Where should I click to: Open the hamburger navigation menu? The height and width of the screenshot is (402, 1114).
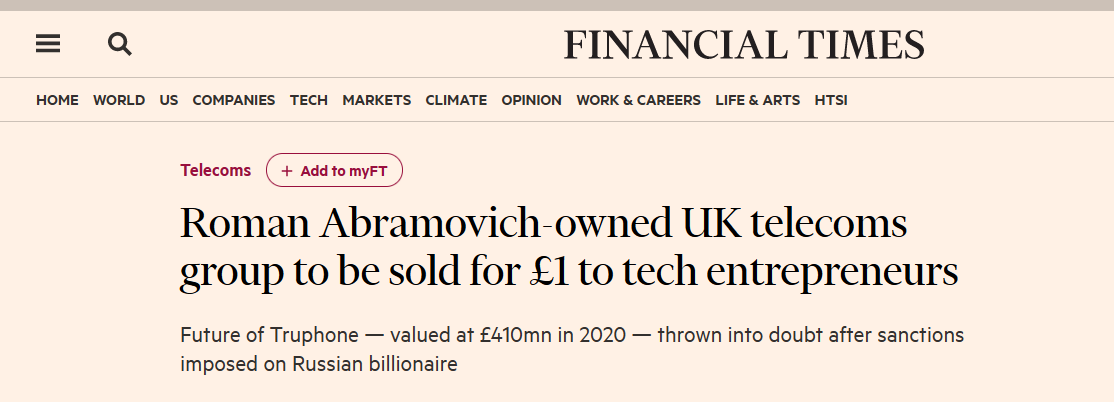pos(48,44)
